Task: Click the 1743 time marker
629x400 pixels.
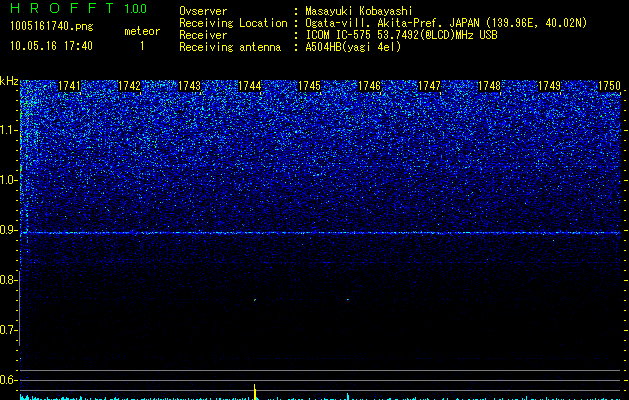Action: coord(189,86)
